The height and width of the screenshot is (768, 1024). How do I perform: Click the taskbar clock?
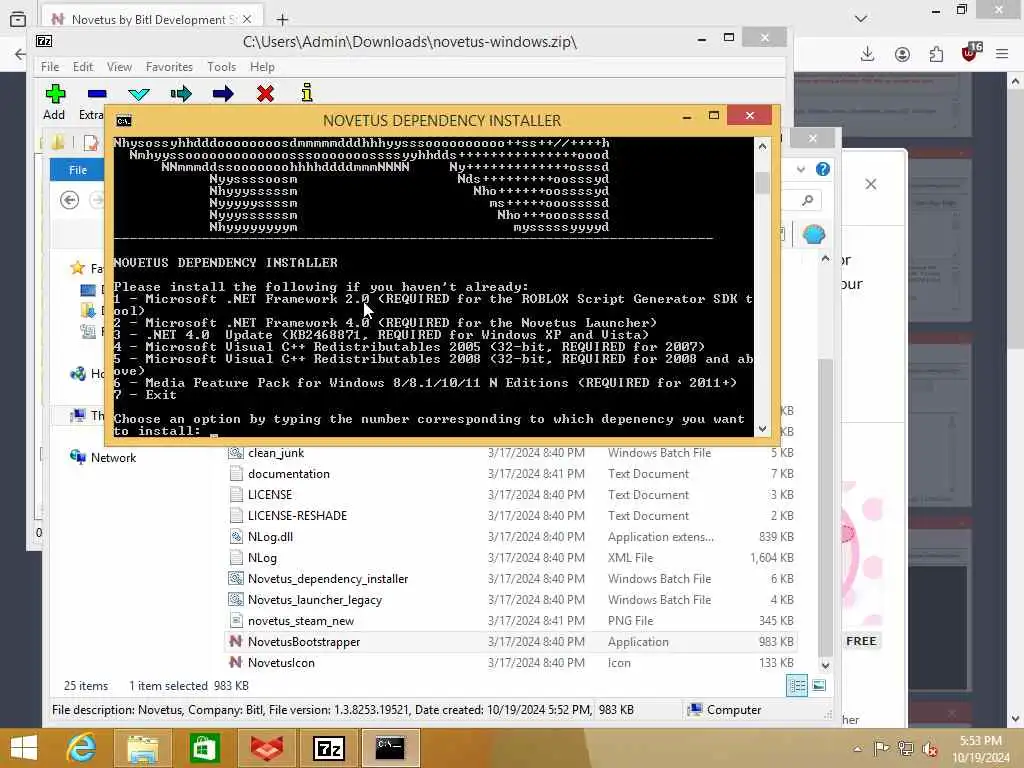pyautogui.click(x=981, y=749)
